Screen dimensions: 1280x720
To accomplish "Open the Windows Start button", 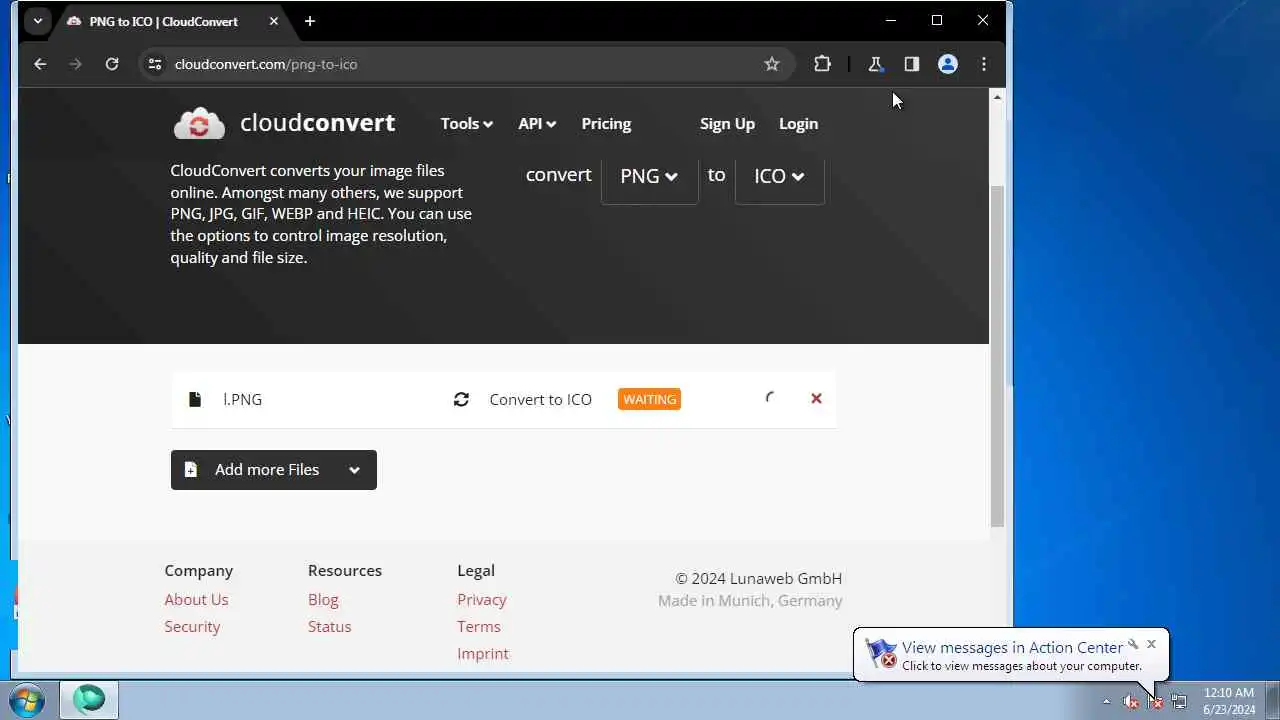I will pyautogui.click(x=27, y=700).
